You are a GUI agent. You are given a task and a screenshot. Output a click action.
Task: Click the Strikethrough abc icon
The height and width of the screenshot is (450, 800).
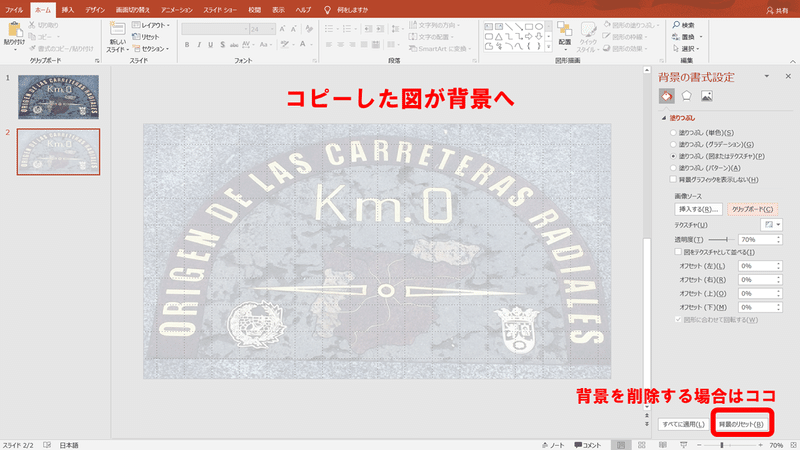[x=234, y=45]
